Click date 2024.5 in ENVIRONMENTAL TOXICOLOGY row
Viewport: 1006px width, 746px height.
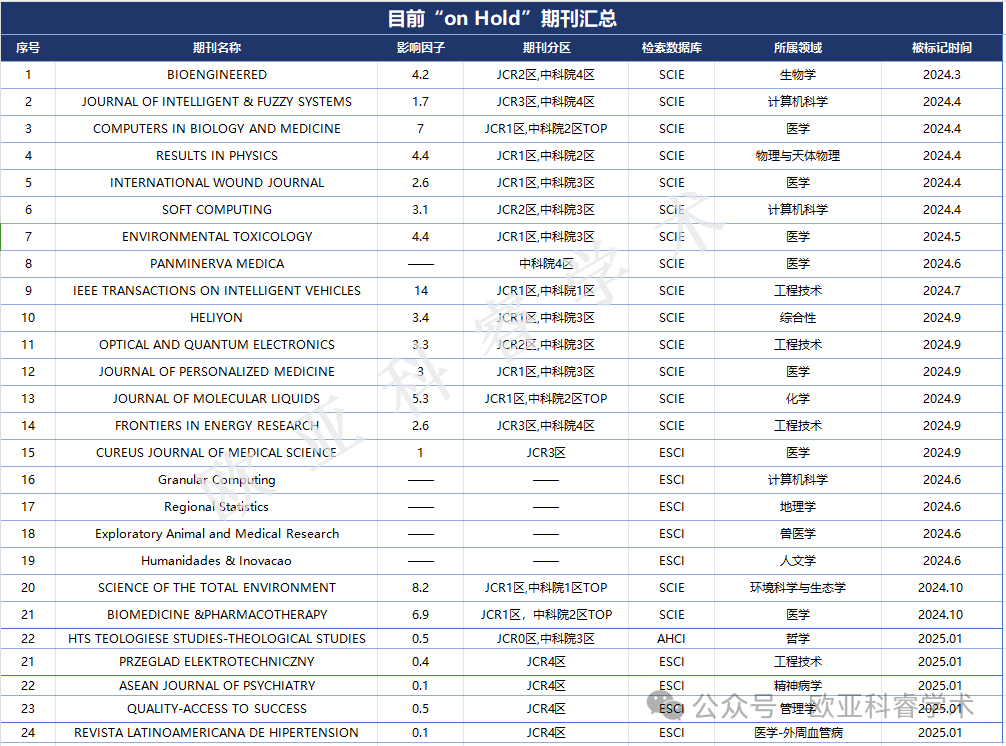[942, 236]
